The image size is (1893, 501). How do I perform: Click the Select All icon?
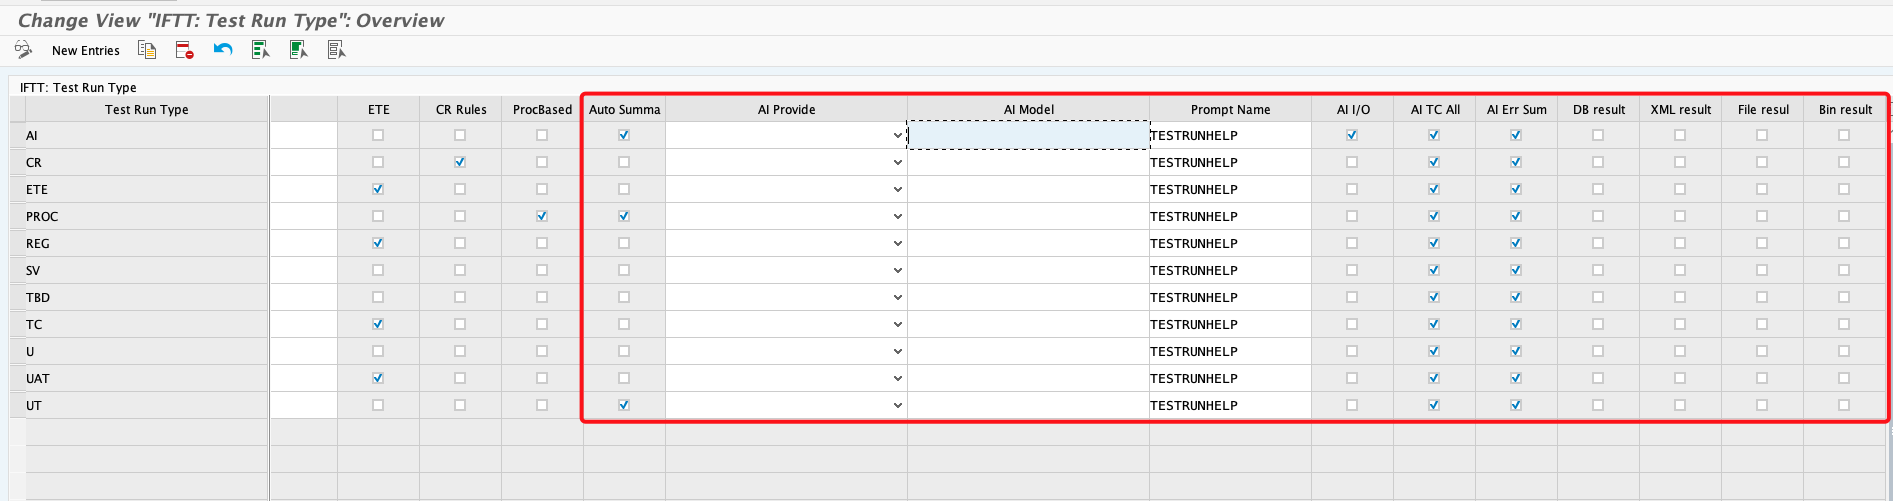261,50
